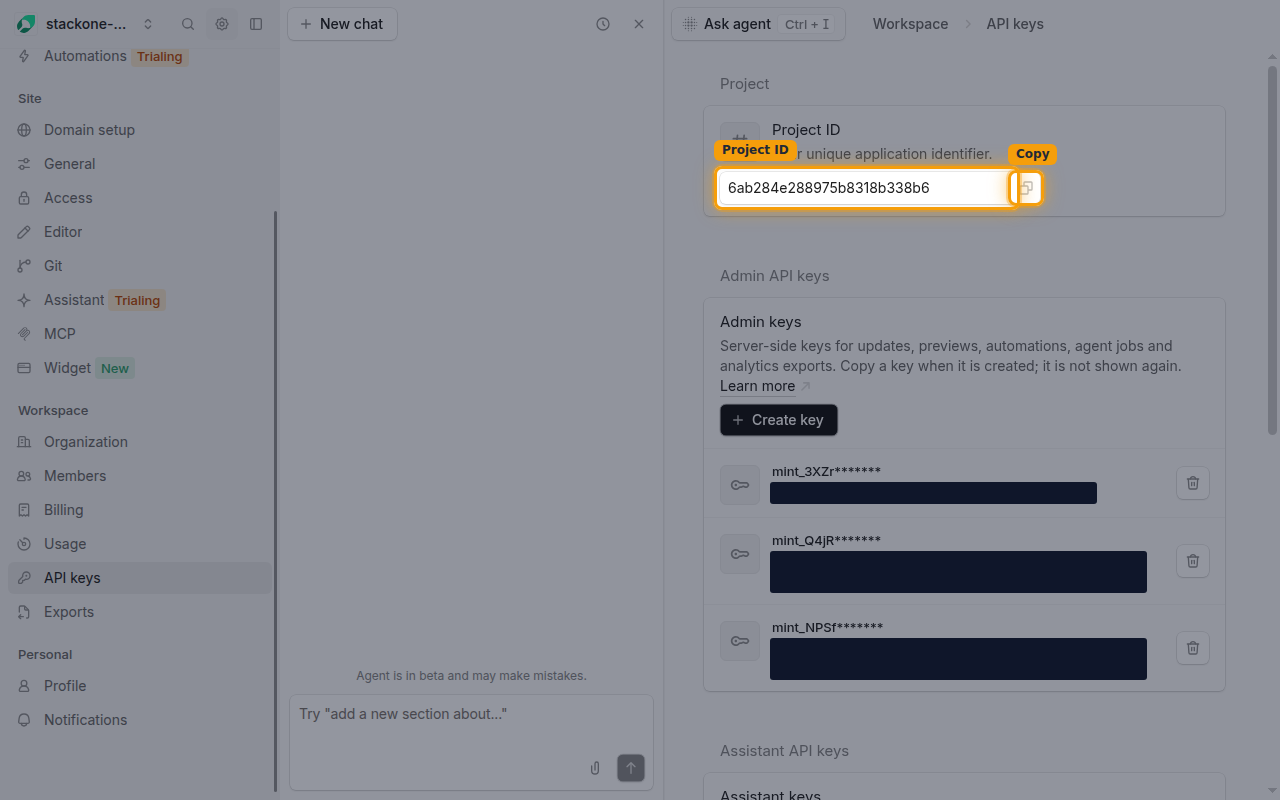Open the Editor settings

[140, 232]
